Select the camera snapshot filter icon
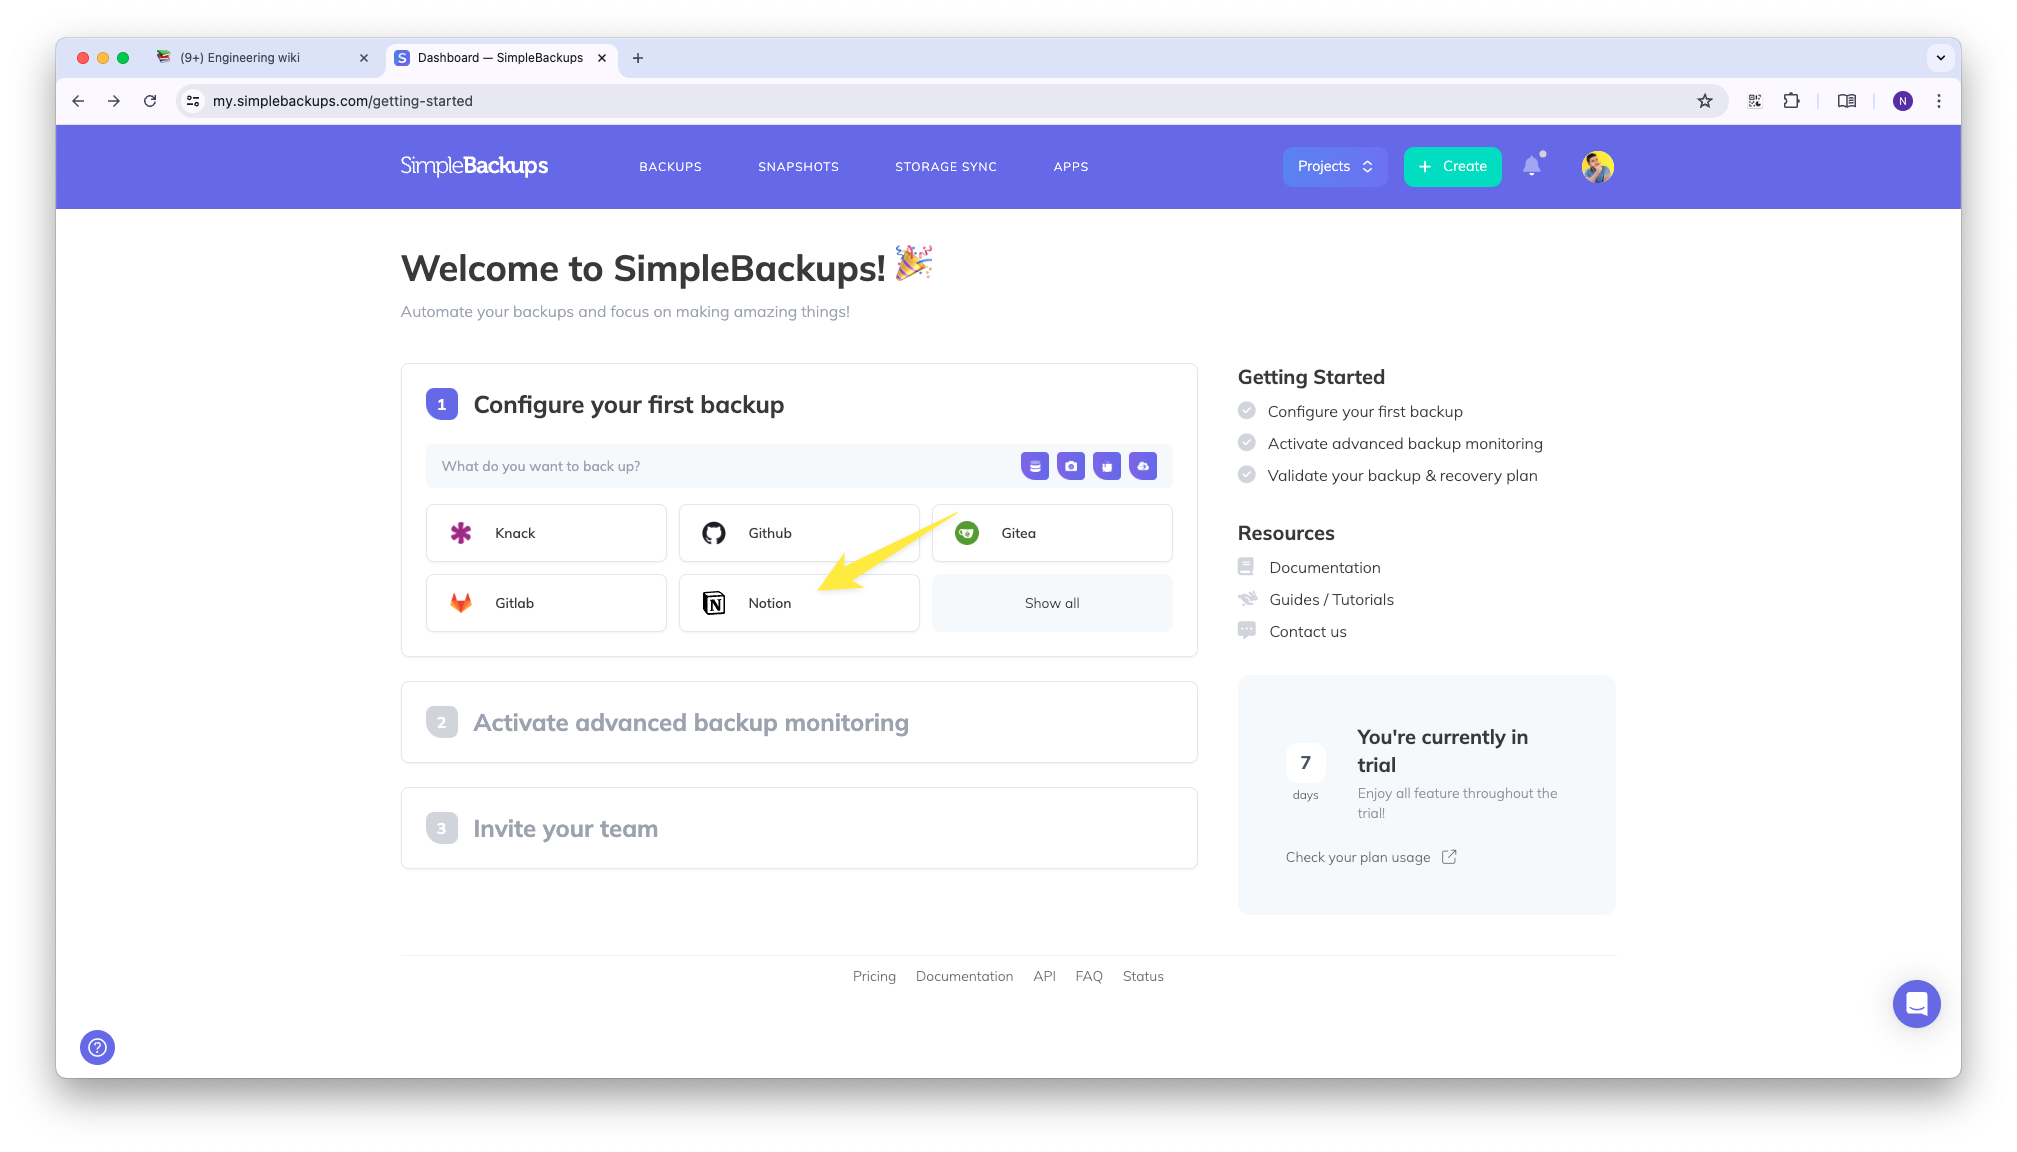 point(1071,465)
